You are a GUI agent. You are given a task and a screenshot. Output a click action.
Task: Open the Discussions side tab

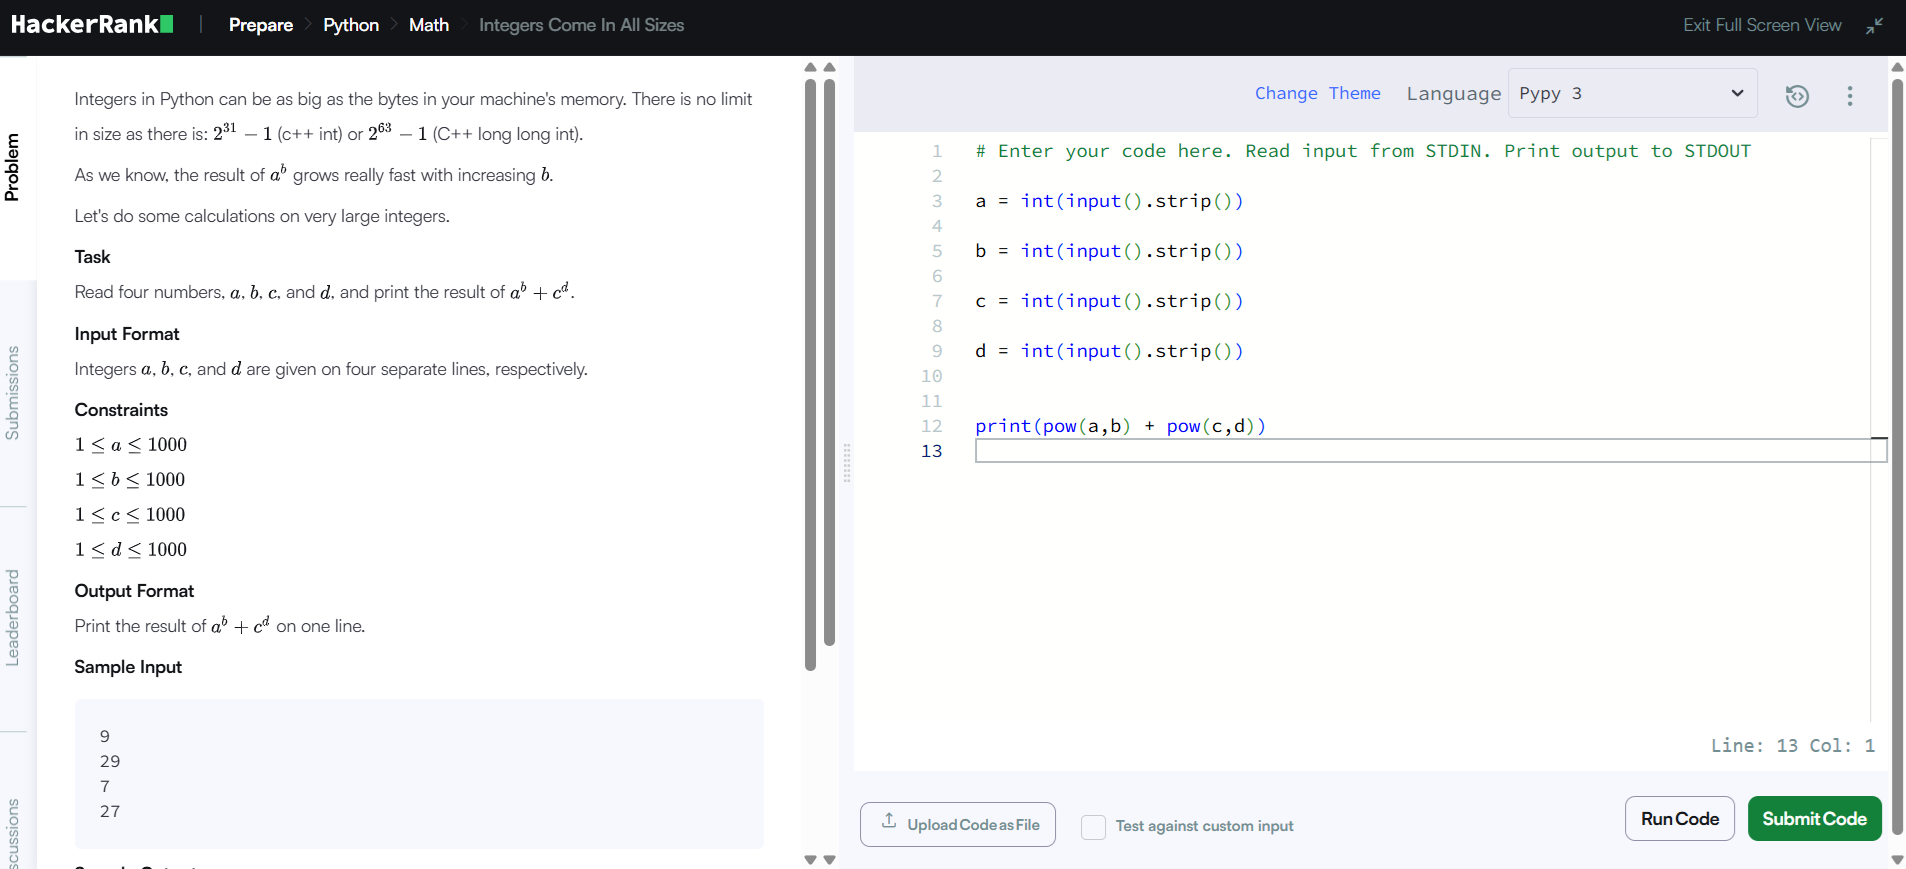pos(13,833)
